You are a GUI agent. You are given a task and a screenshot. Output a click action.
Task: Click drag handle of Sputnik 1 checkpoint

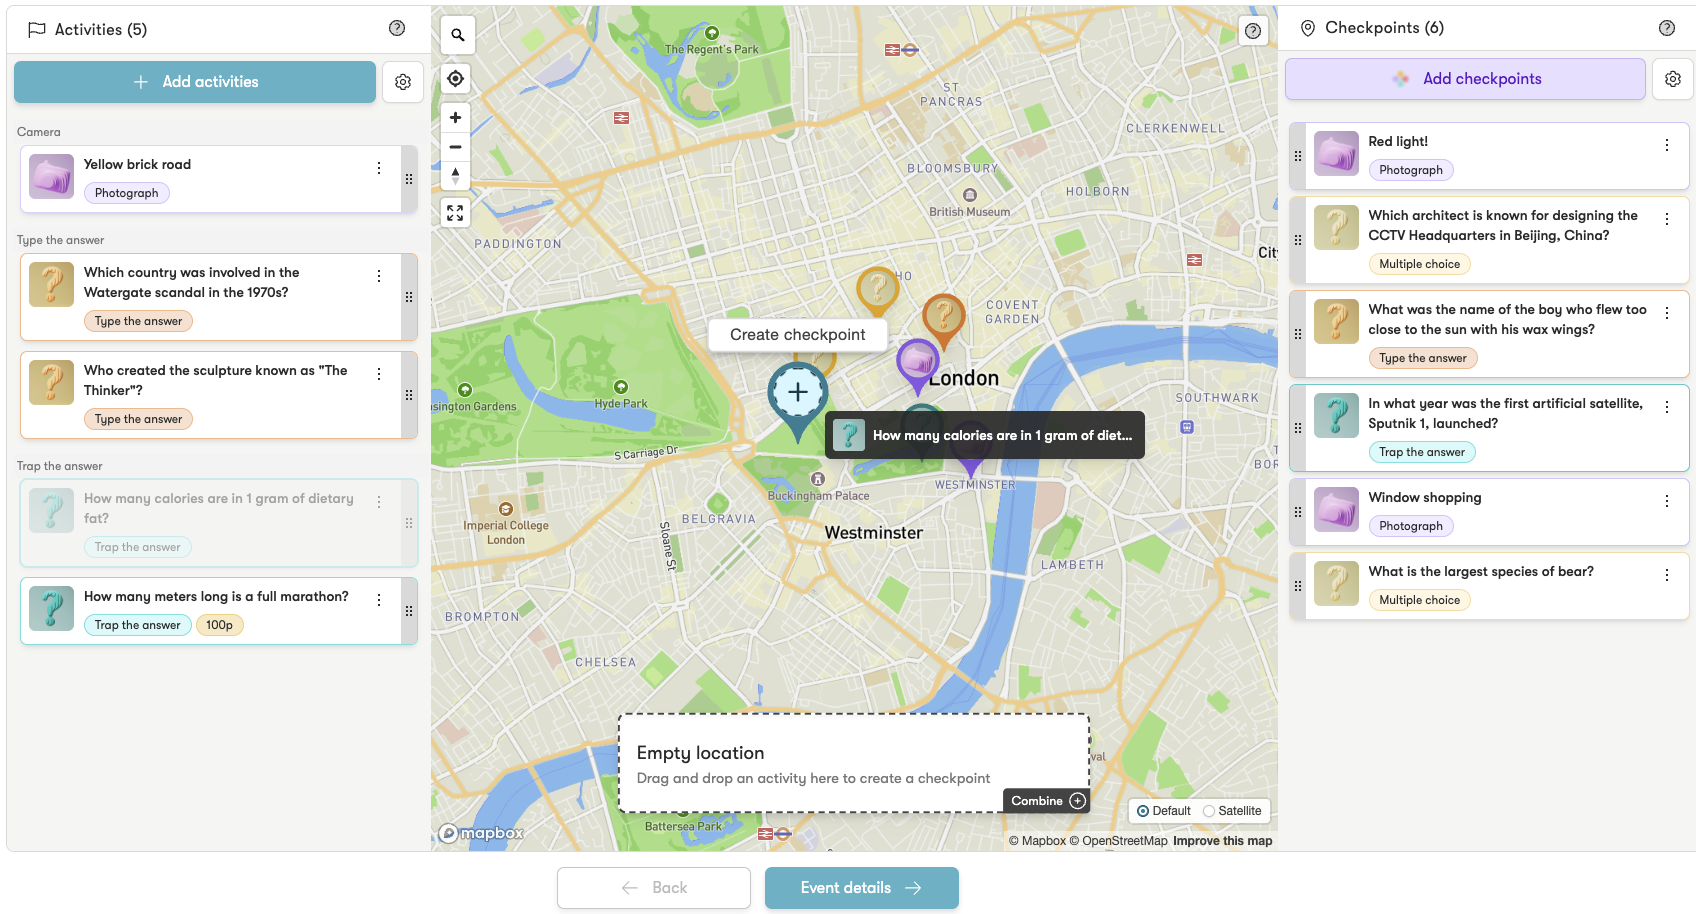coord(1298,428)
